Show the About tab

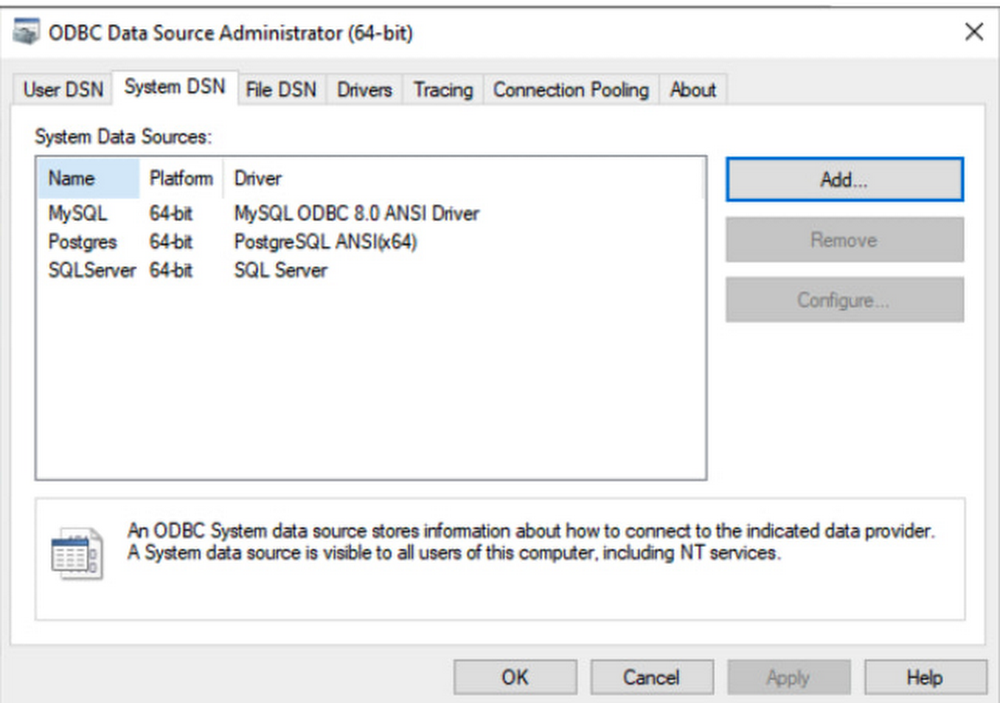pyautogui.click(x=693, y=90)
